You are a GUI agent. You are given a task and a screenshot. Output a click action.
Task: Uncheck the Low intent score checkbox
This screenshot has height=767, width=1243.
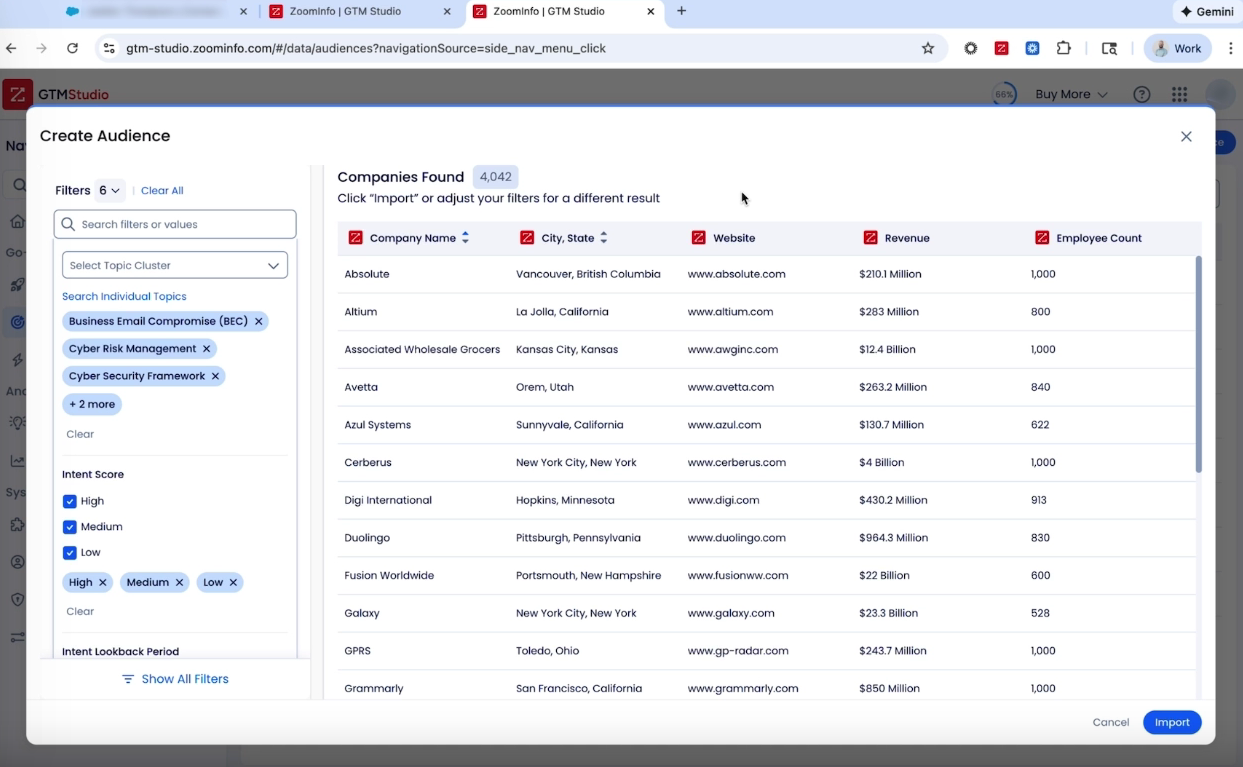[x=69, y=553]
